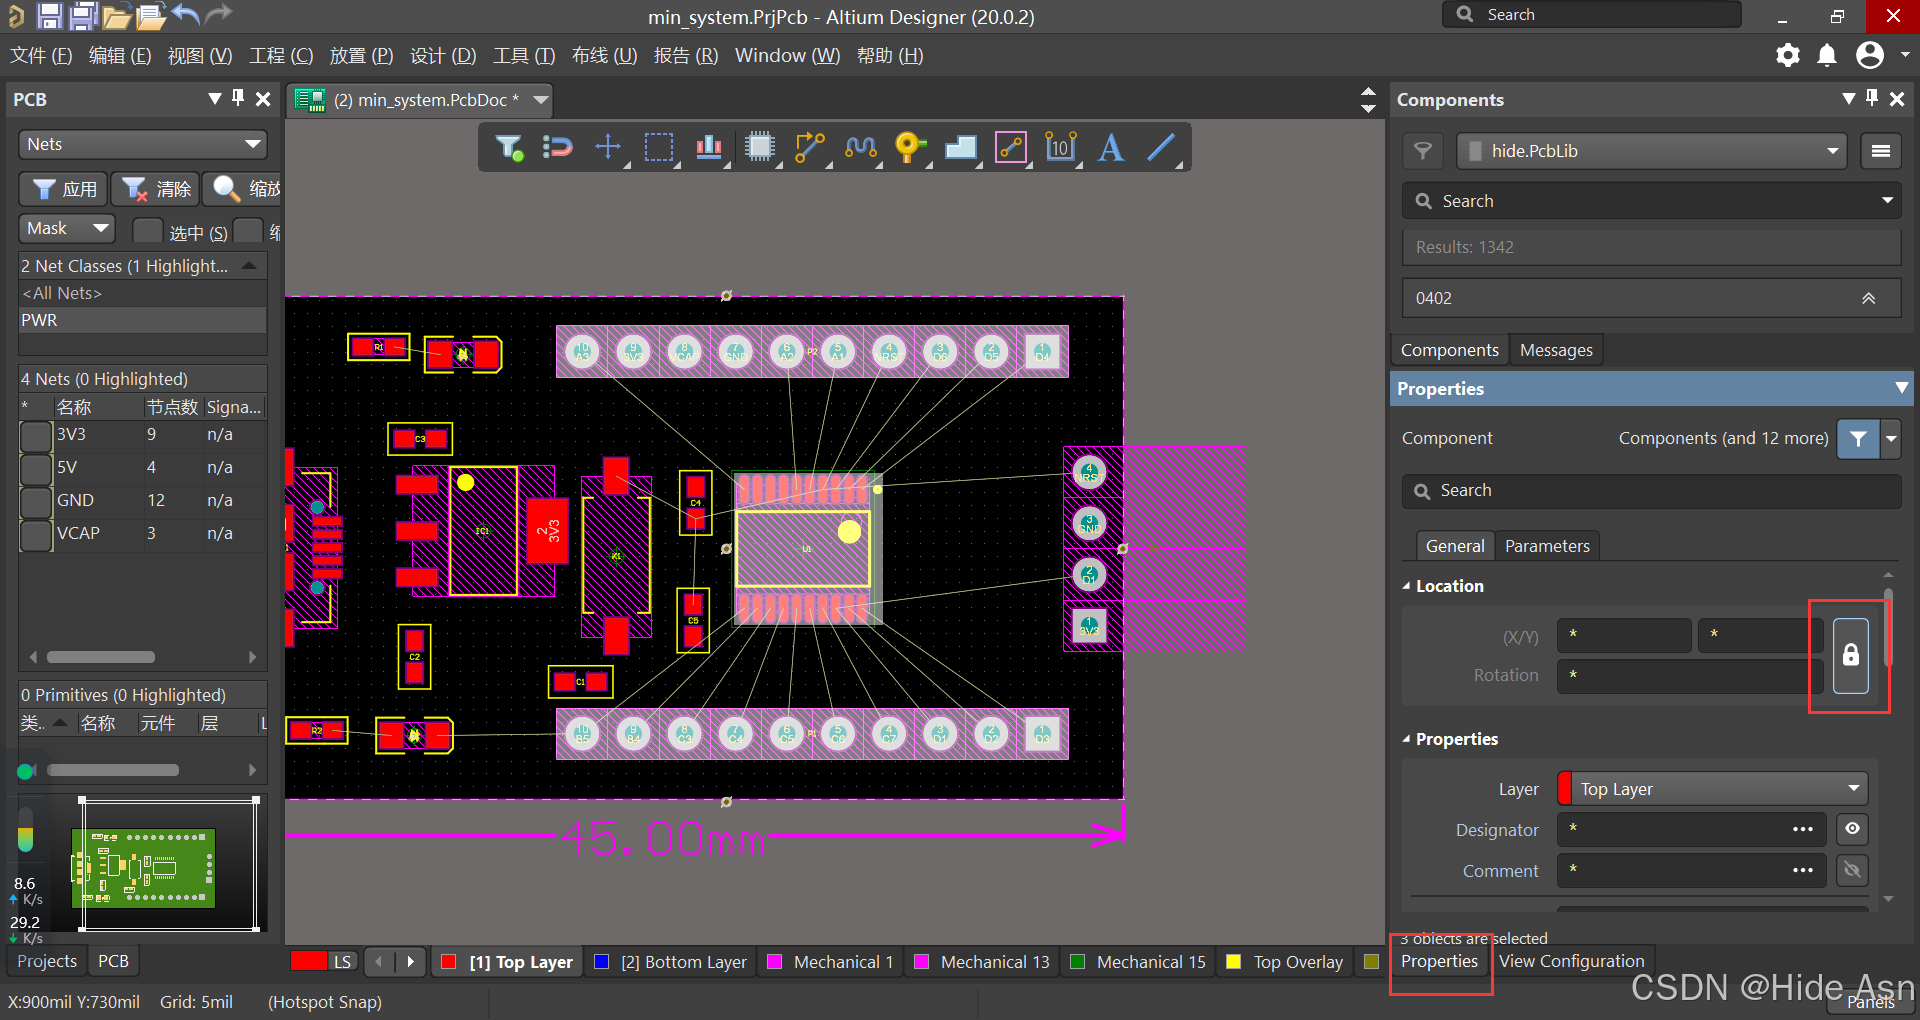
Task: Open the snapping options icon in the active bar
Action: pos(557,148)
